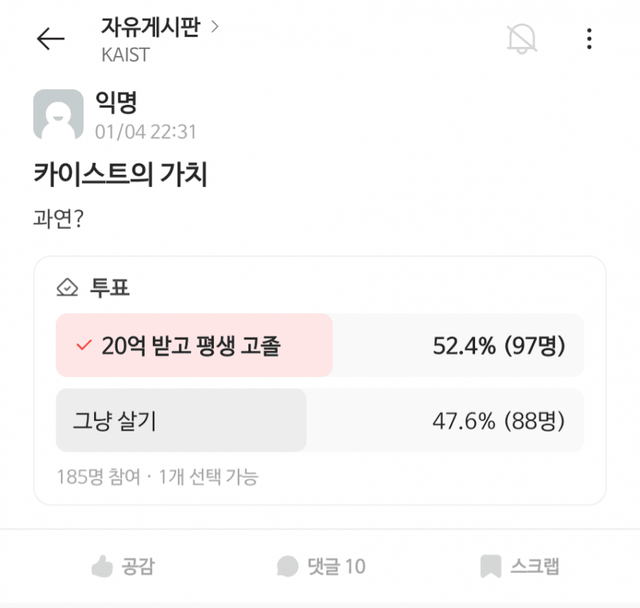Click the red checkmark on voted option

84,346
